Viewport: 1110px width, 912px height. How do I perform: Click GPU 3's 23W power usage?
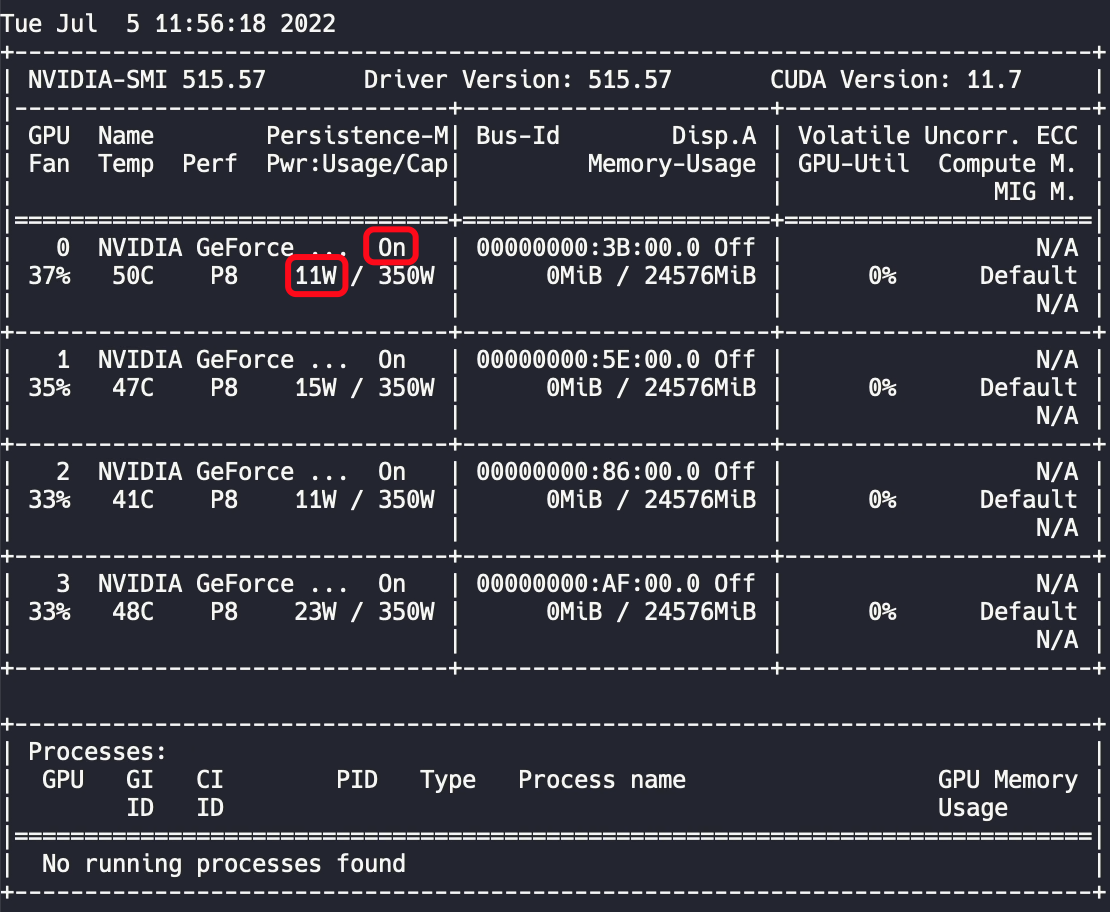point(316,612)
